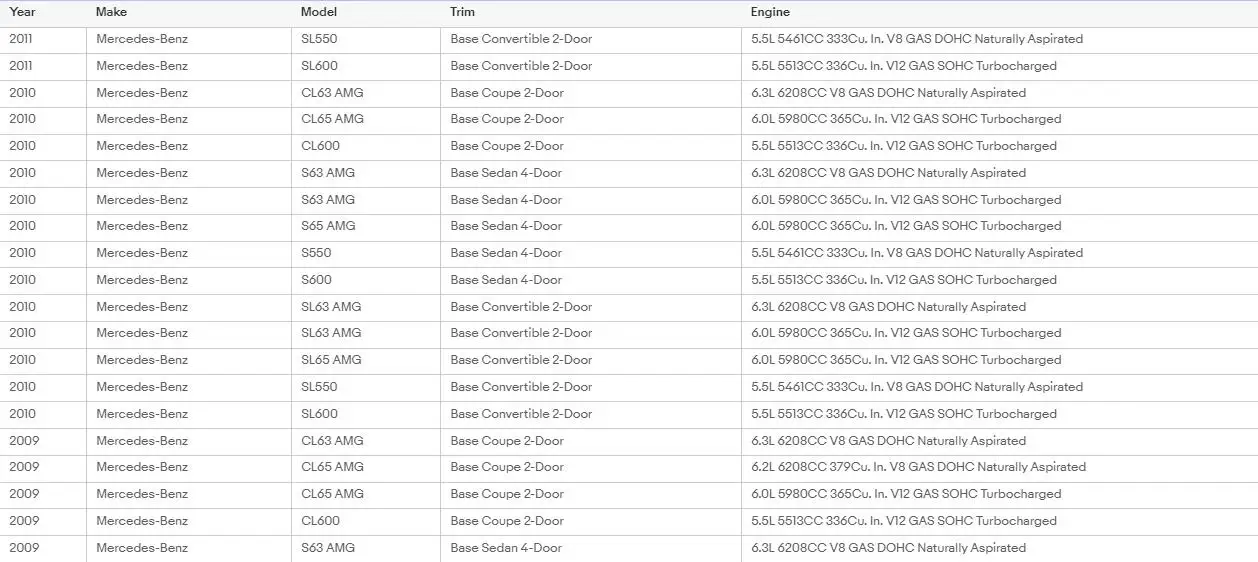Select the SL600 model cell in the 2011 row

tap(366, 67)
